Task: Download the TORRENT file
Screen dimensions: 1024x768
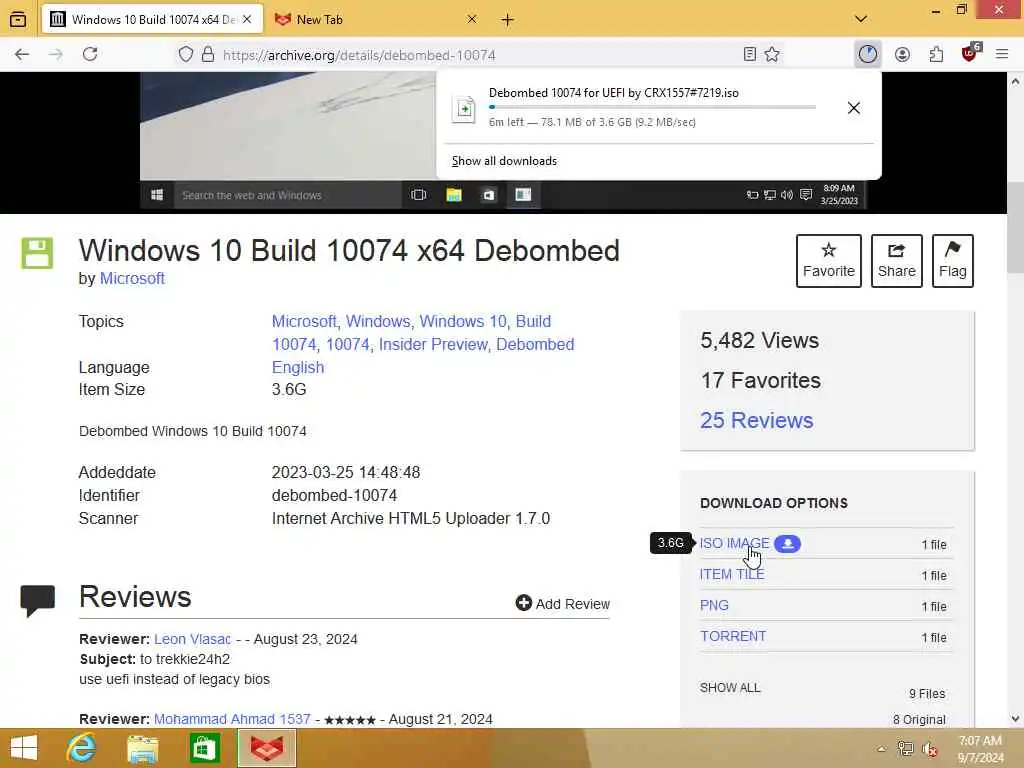Action: point(733,636)
